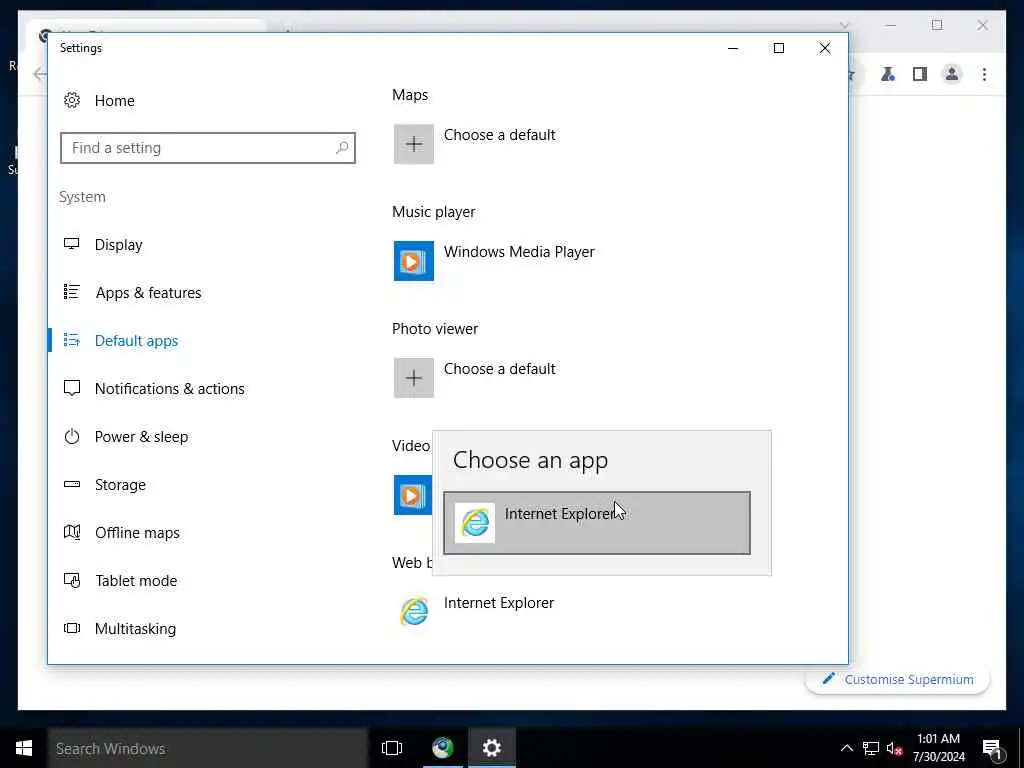Viewport: 1024px width, 768px height.
Task: Click the network icon in system tray
Action: [x=871, y=748]
